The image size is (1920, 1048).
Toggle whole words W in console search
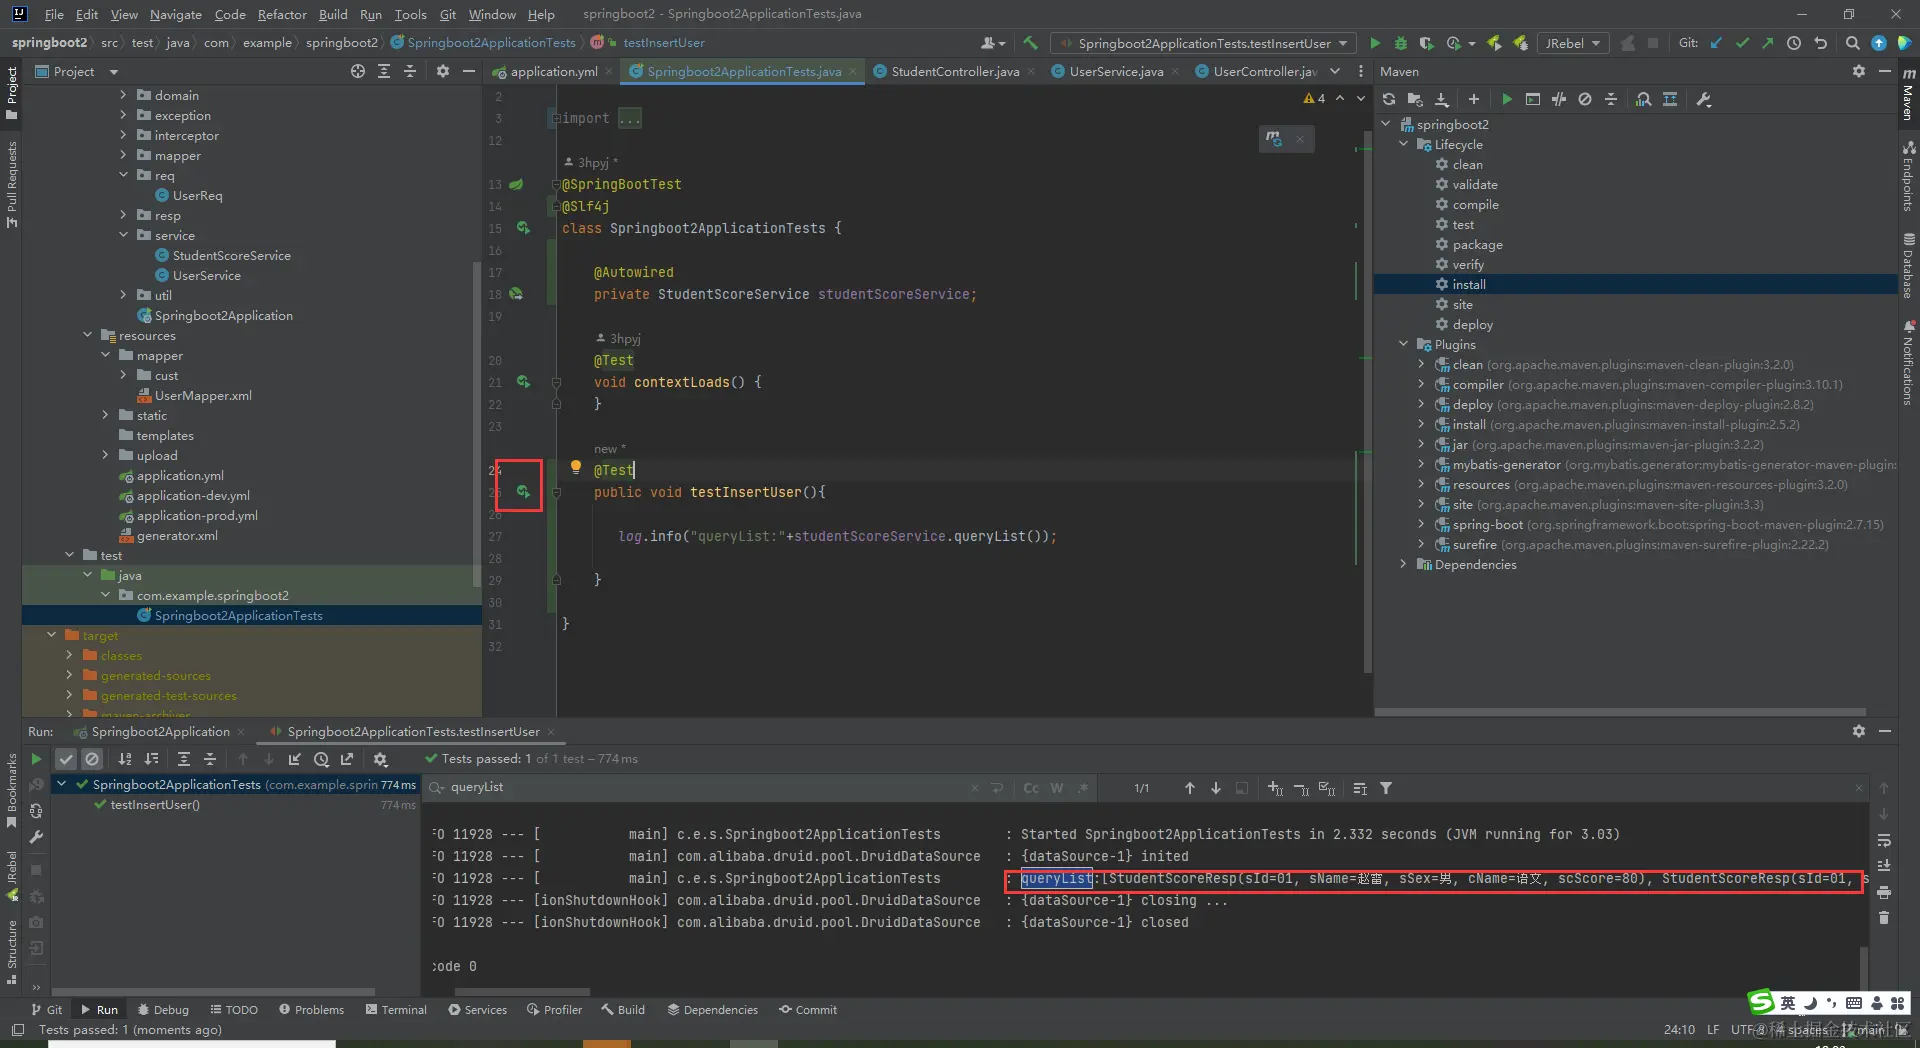click(1057, 788)
